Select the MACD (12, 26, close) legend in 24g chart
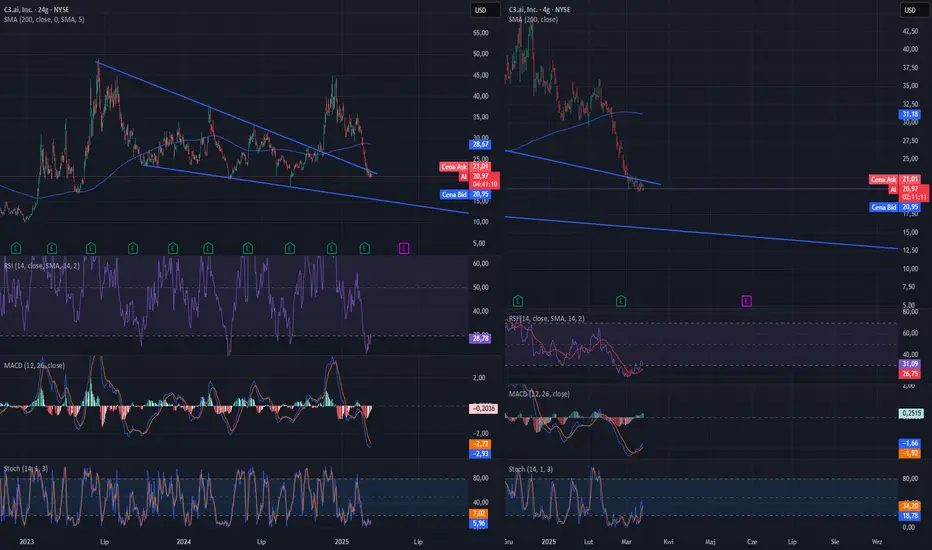This screenshot has width=932, height=550. click(x=34, y=366)
